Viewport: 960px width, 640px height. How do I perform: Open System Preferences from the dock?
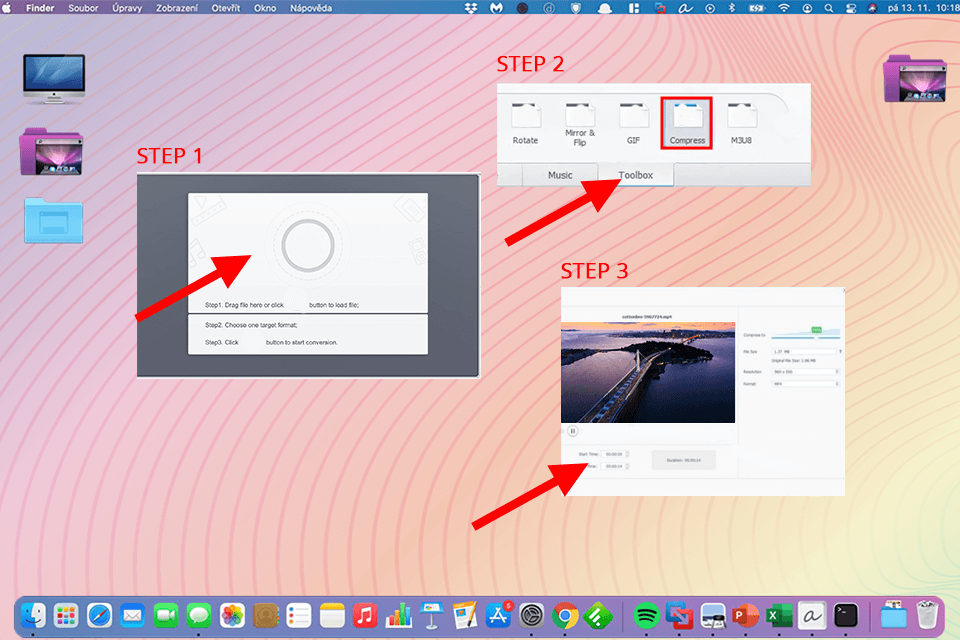(x=531, y=616)
